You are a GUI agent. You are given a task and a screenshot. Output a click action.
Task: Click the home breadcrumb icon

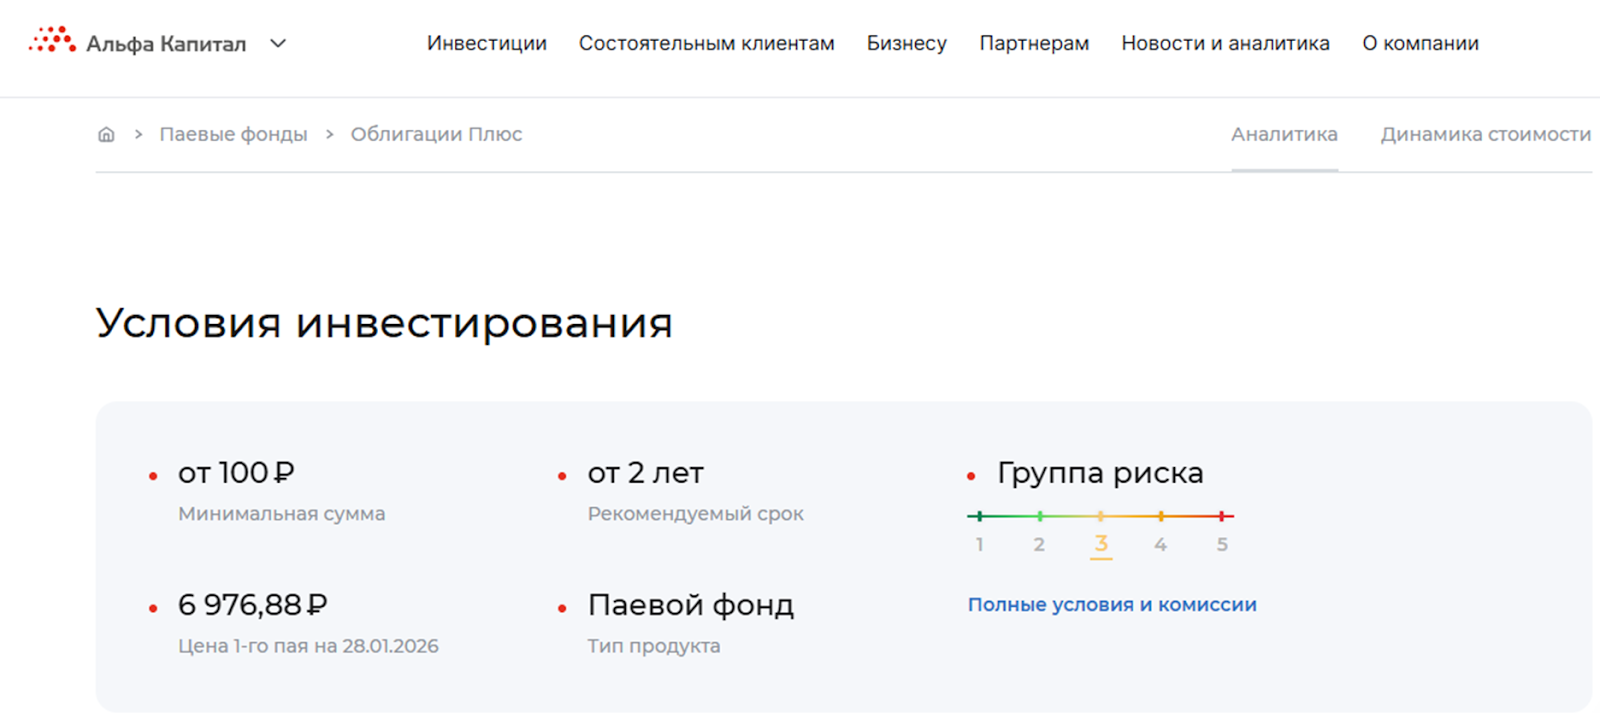(x=106, y=134)
